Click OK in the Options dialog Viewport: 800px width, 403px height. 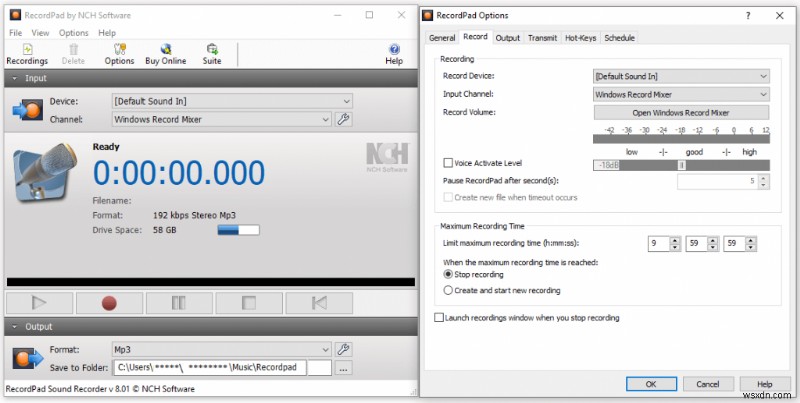click(x=652, y=384)
